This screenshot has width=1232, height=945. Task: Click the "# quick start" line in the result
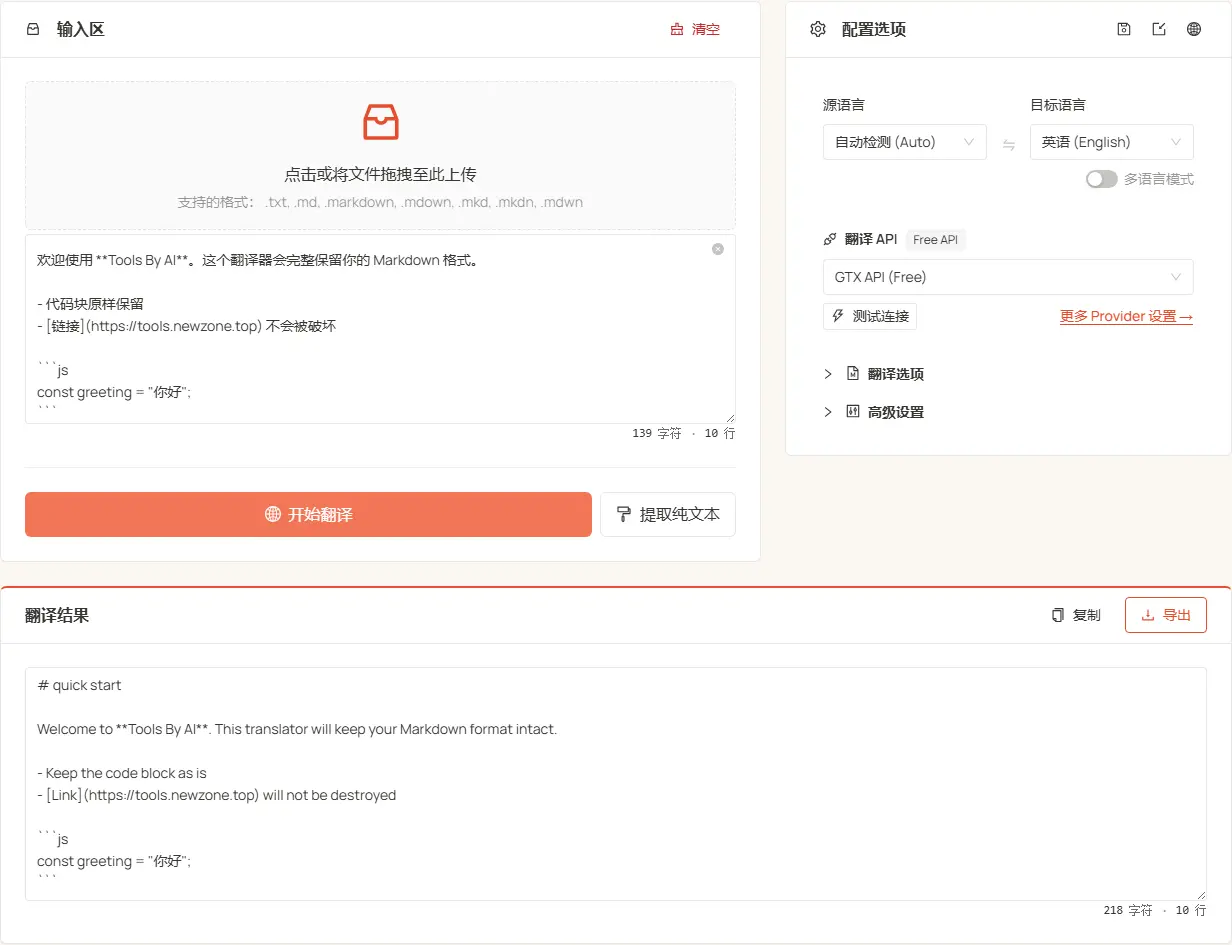pos(79,685)
